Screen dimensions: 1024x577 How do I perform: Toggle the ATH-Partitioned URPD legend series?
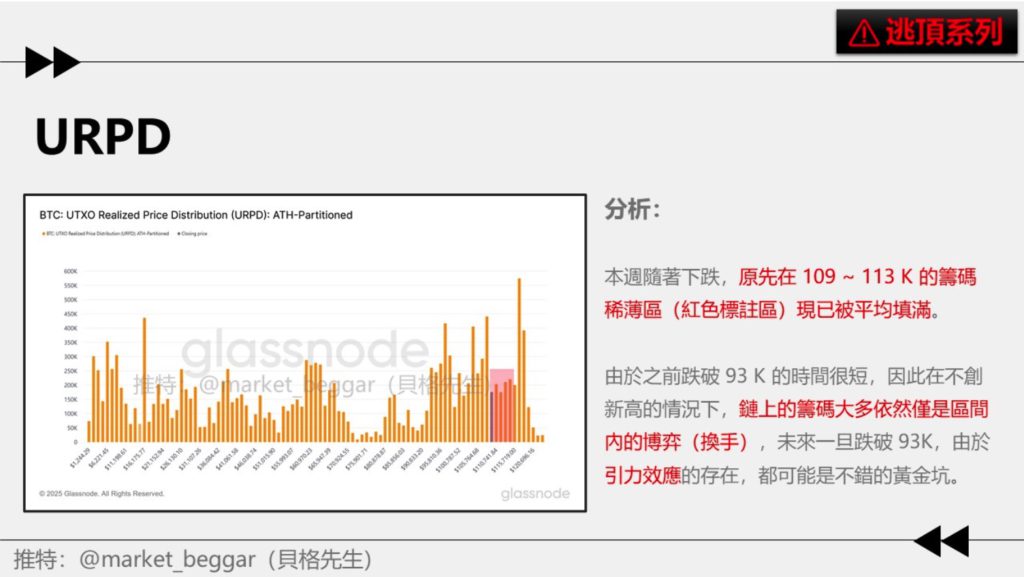[x=106, y=233]
